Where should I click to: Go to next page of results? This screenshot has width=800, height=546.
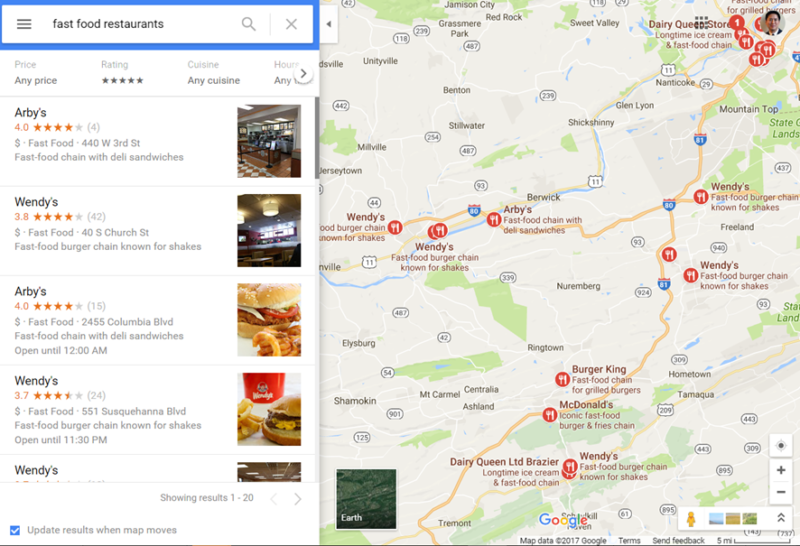(x=297, y=499)
